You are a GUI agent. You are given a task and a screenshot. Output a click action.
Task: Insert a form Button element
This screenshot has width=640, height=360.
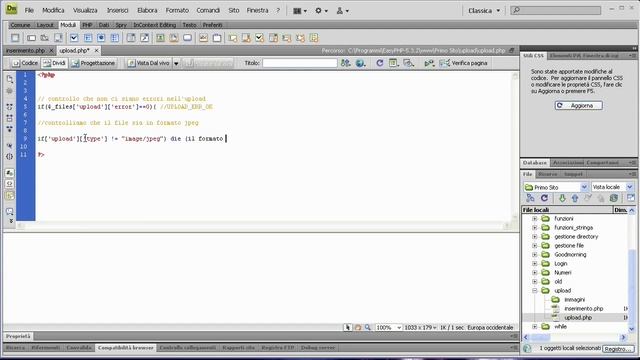[x=187, y=38]
